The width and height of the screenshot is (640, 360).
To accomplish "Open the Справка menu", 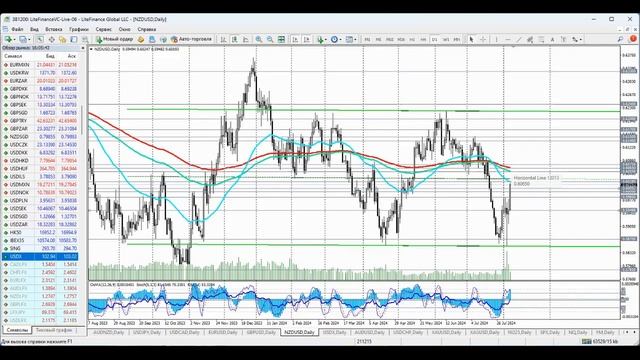I will tap(147, 29).
